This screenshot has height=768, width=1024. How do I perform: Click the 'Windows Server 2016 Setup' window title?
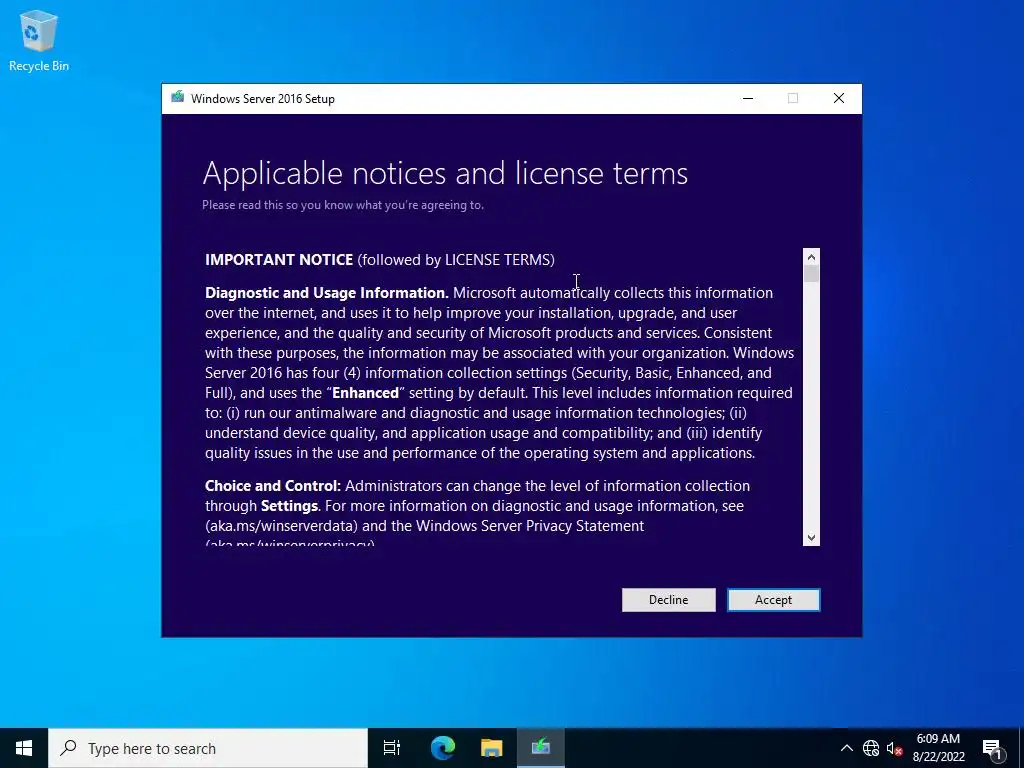pos(263,99)
